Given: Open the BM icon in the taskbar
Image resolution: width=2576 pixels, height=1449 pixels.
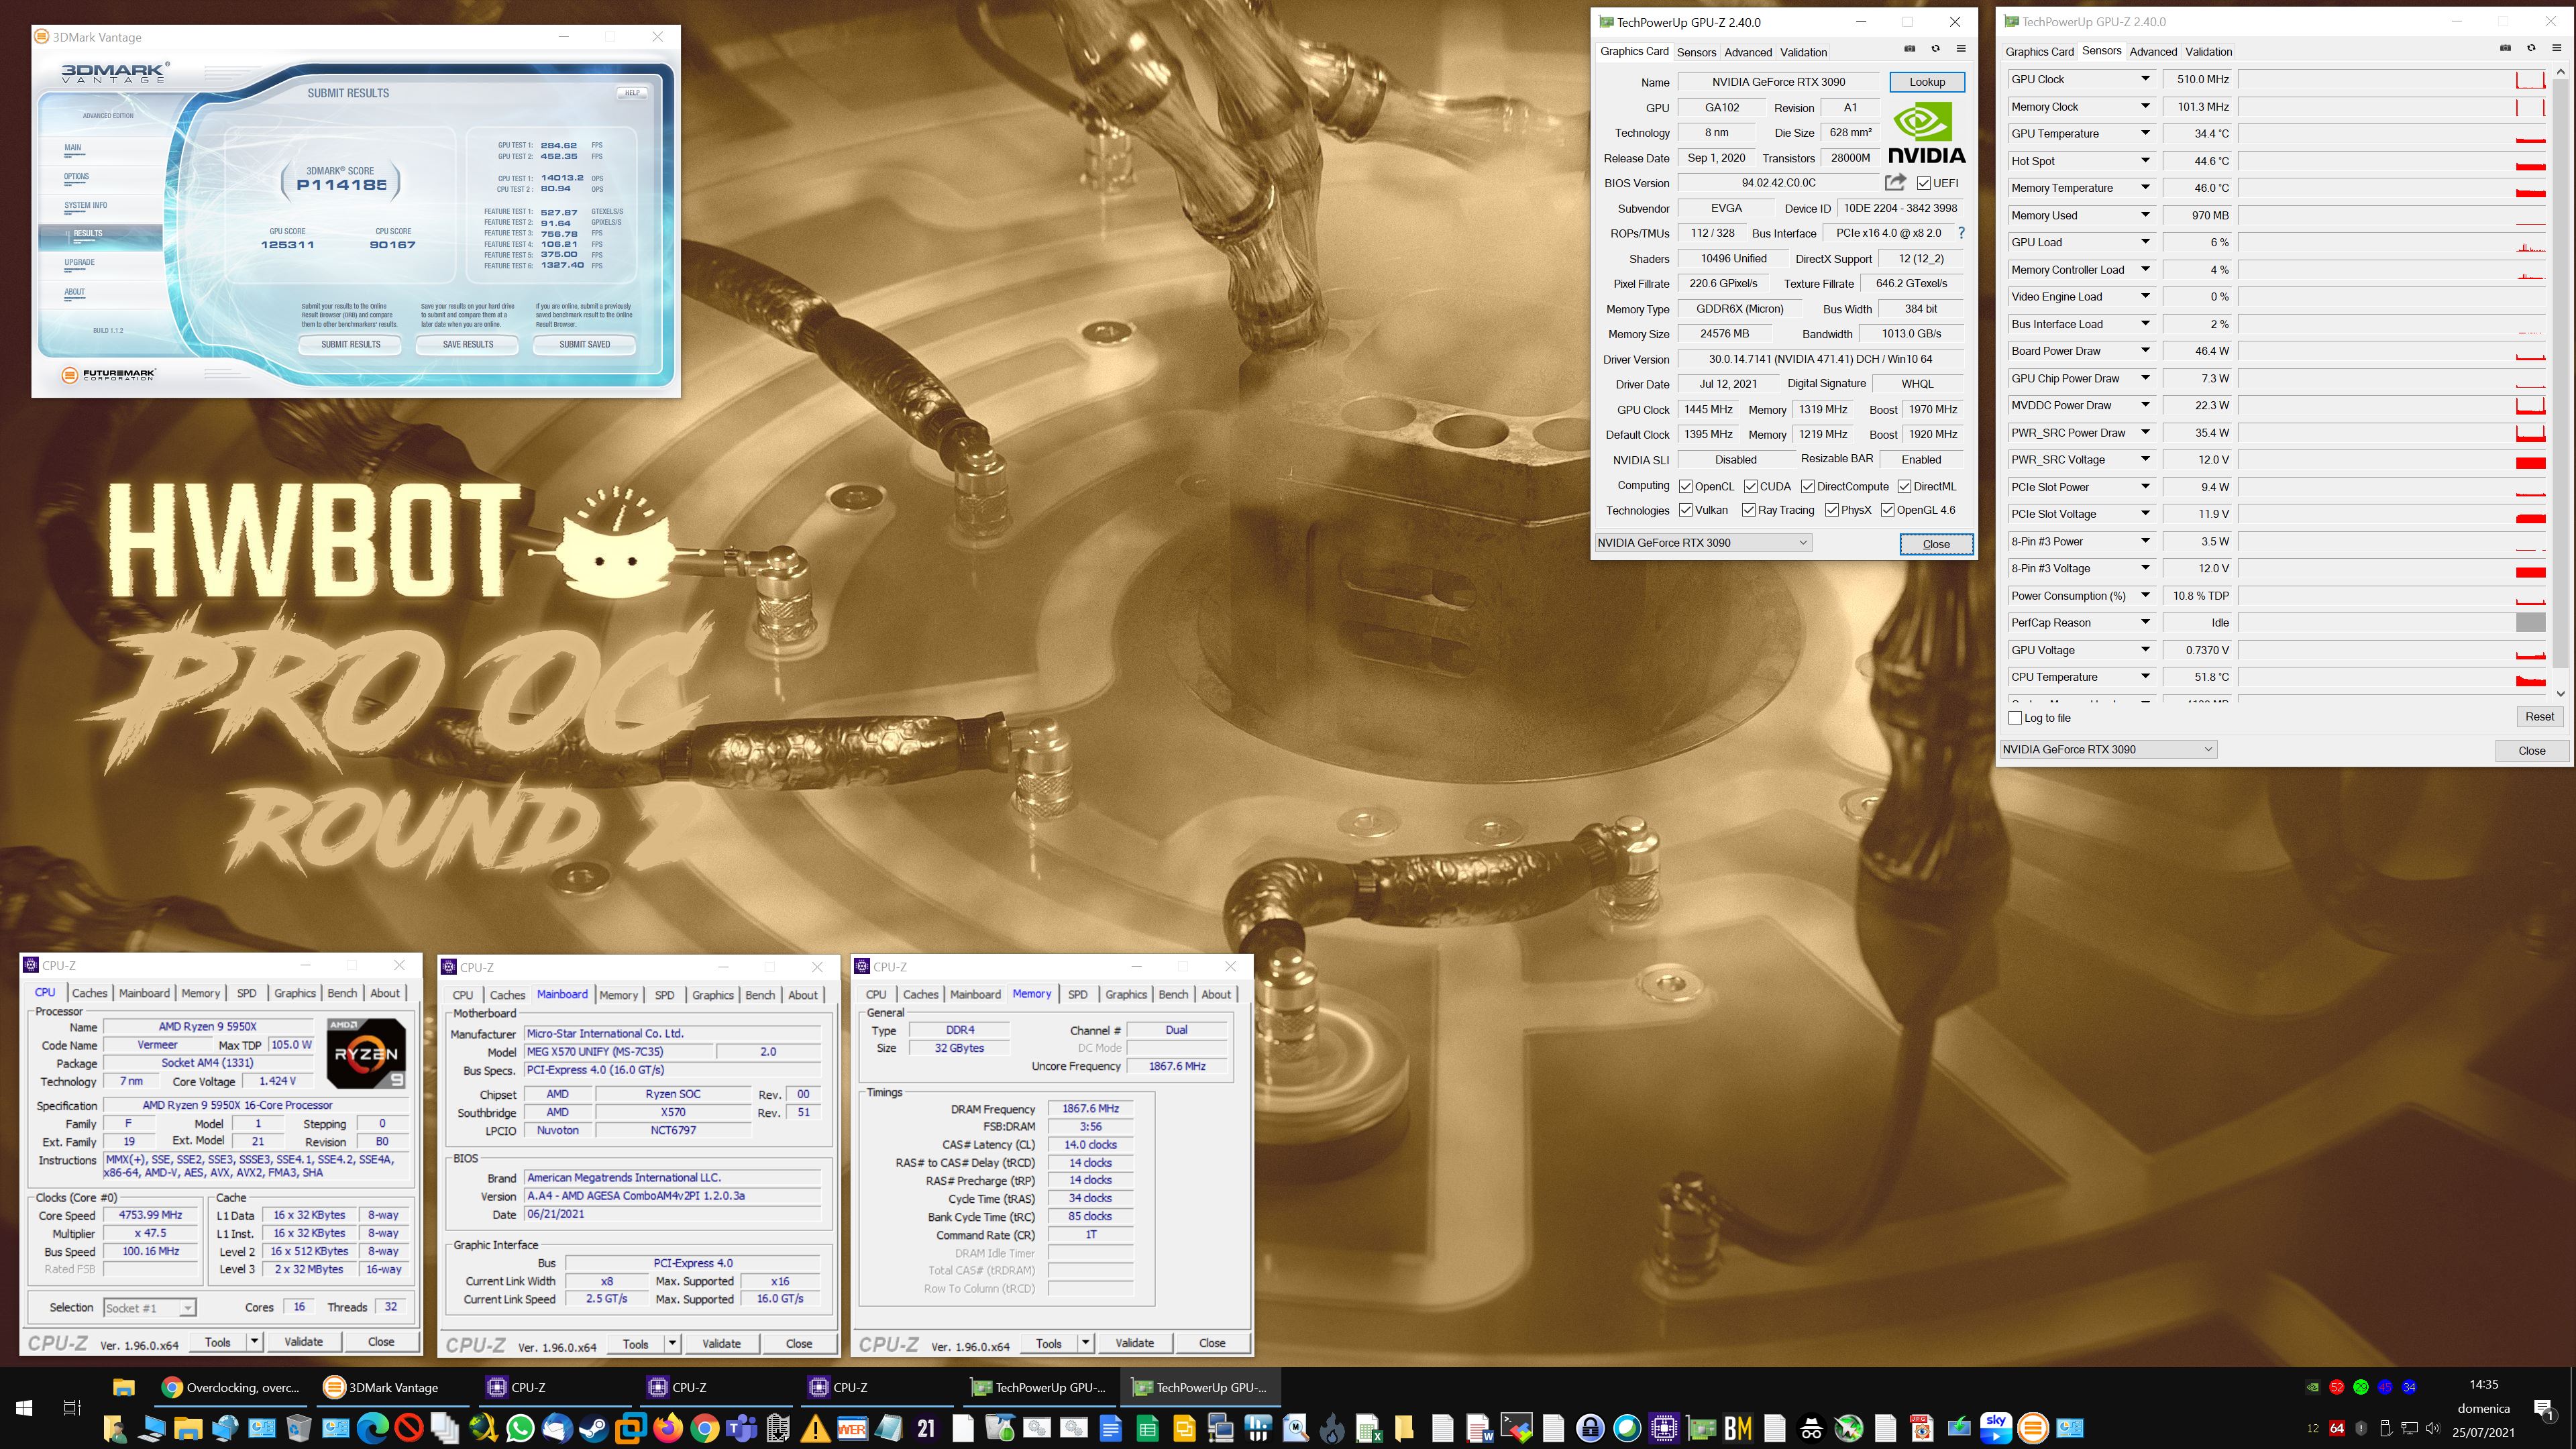Looking at the screenshot, I should click(1738, 1428).
